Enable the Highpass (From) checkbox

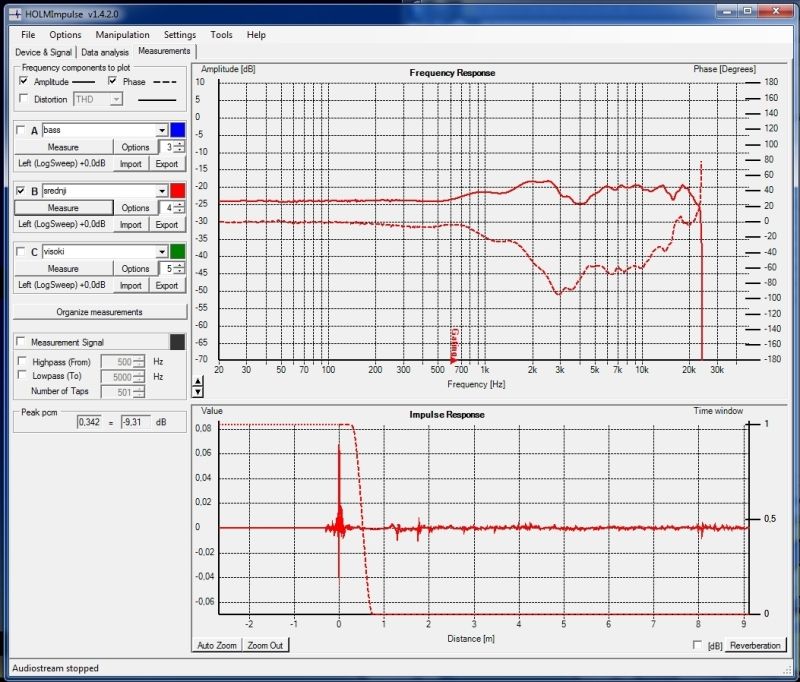[22, 361]
